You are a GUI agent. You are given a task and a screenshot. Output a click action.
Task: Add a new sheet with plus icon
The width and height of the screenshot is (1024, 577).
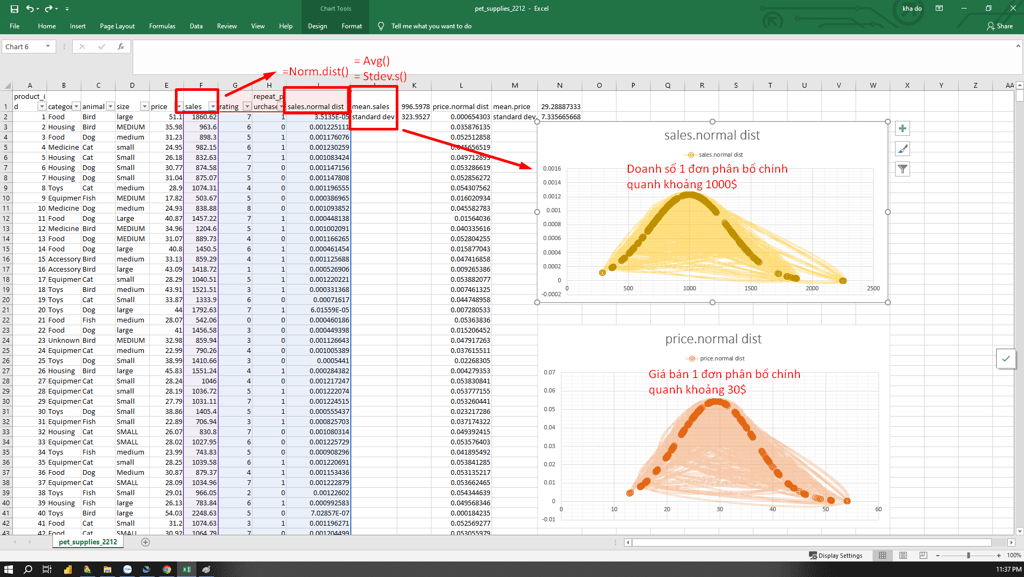145,542
